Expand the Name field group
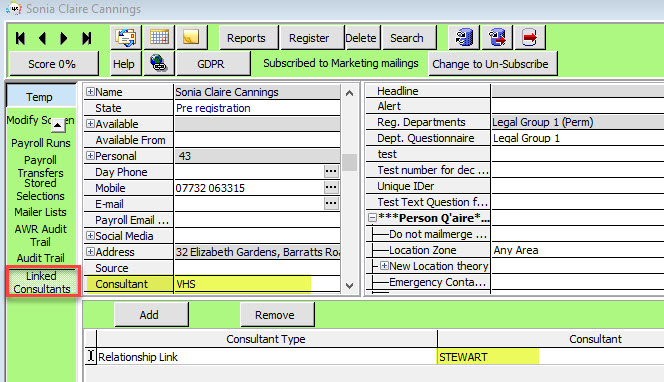The width and height of the screenshot is (664, 382). pyautogui.click(x=90, y=91)
